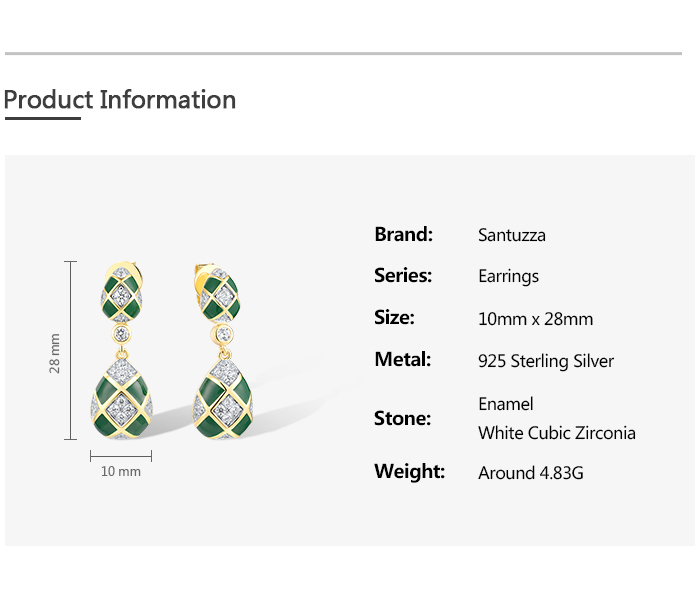700x596 pixels.
Task: Click the Santuzza brand name
Action: [512, 236]
